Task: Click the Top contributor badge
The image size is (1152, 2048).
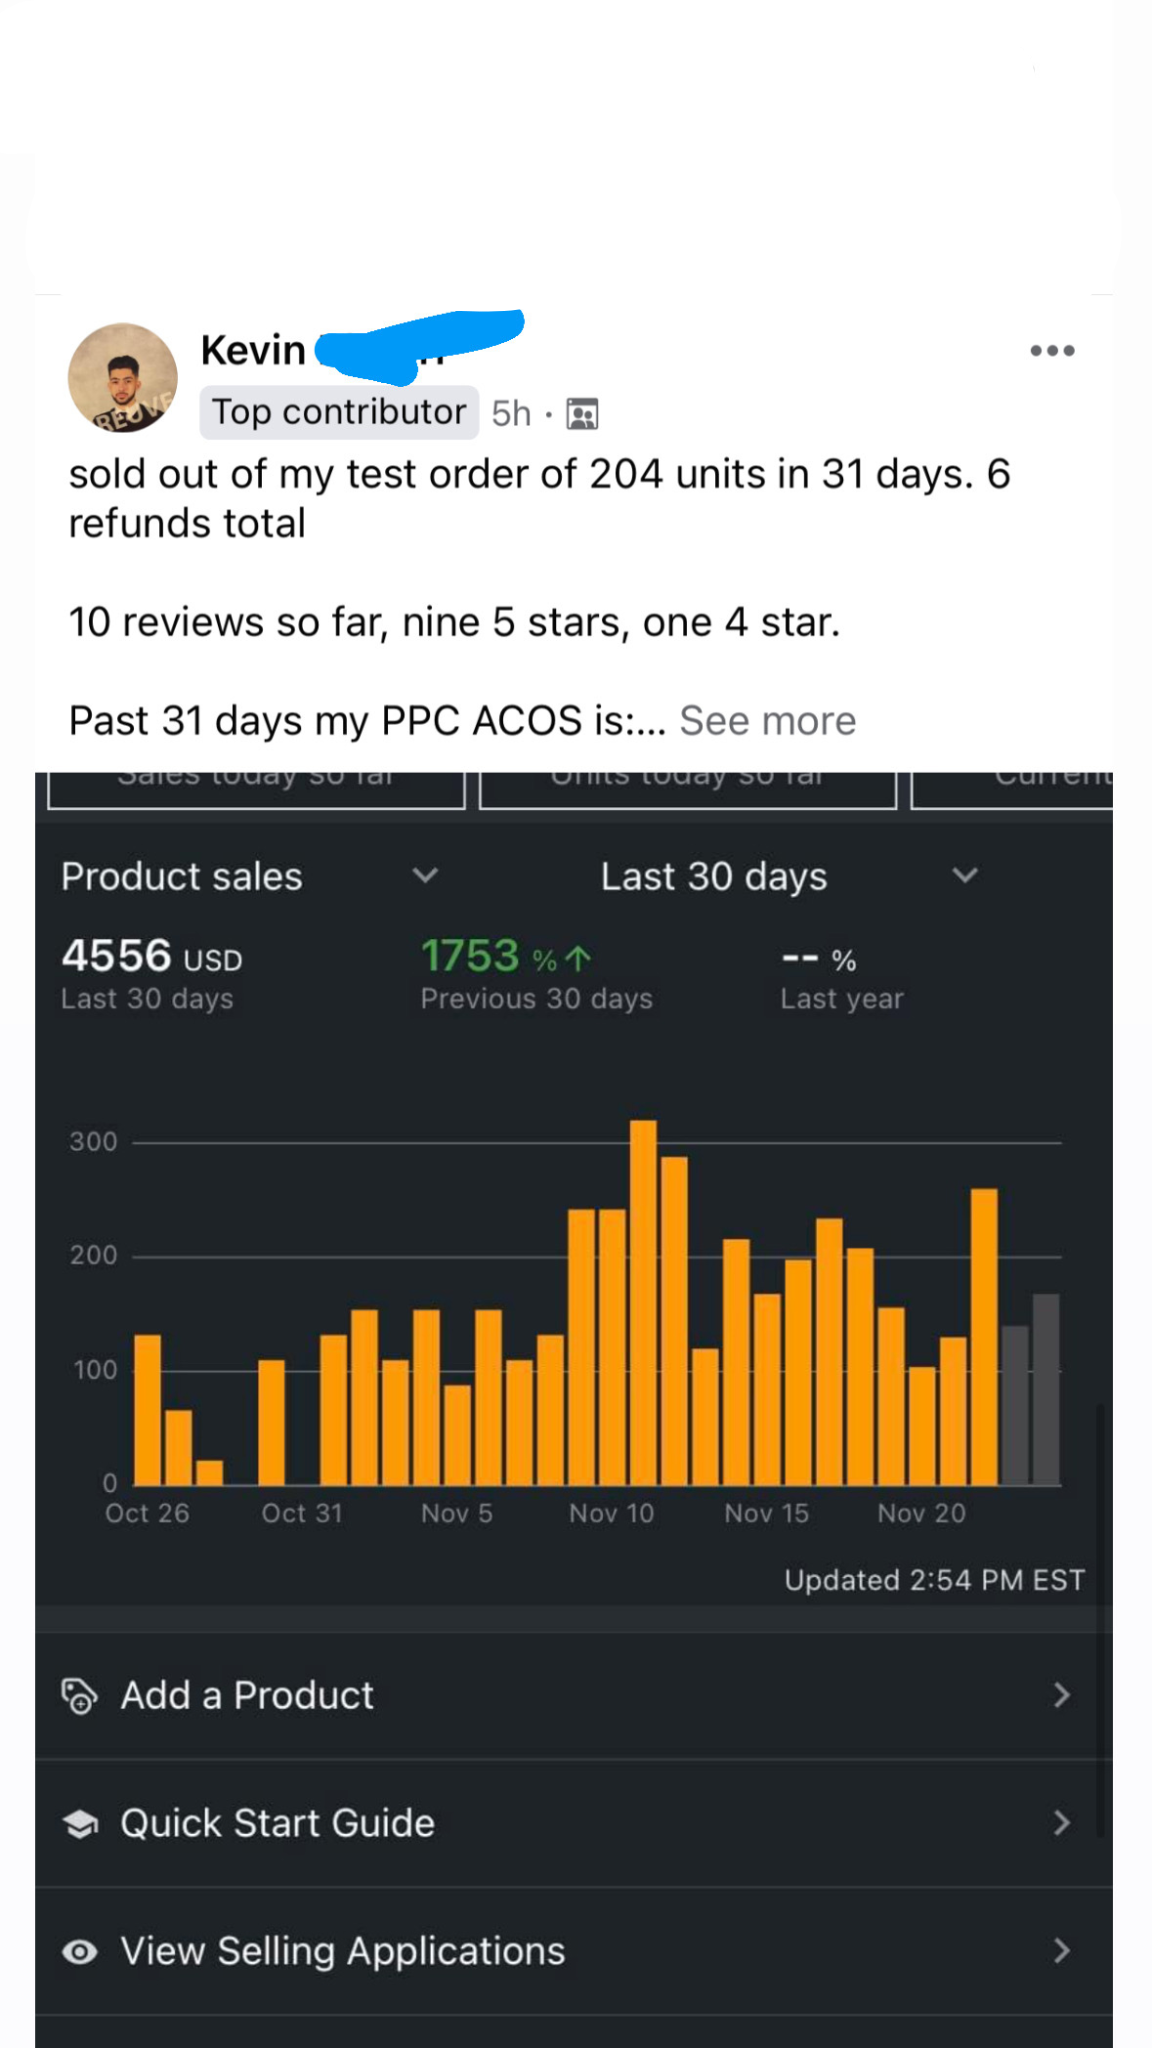Action: click(x=337, y=411)
